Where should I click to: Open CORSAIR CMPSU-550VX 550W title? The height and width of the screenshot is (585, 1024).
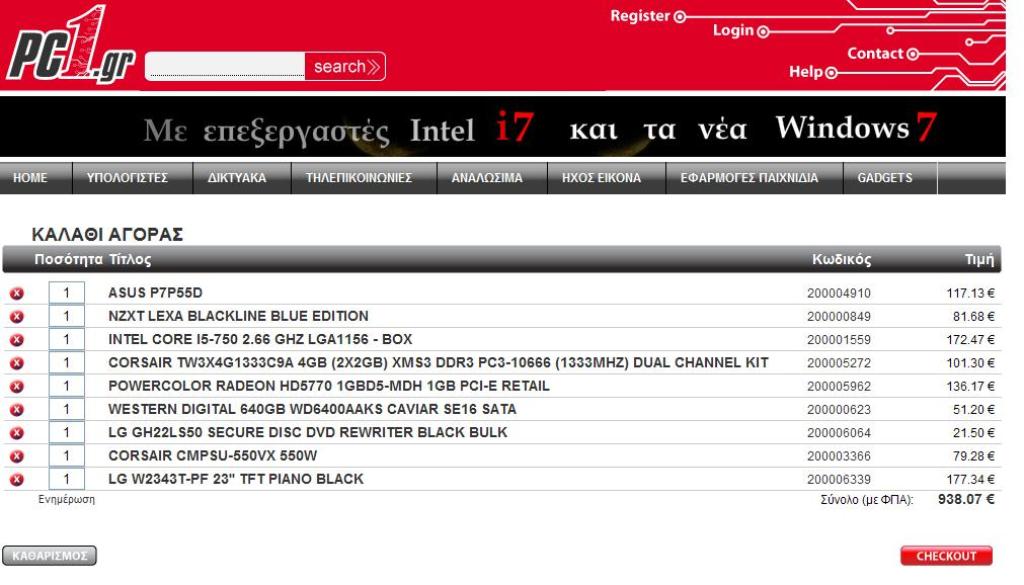(213, 456)
